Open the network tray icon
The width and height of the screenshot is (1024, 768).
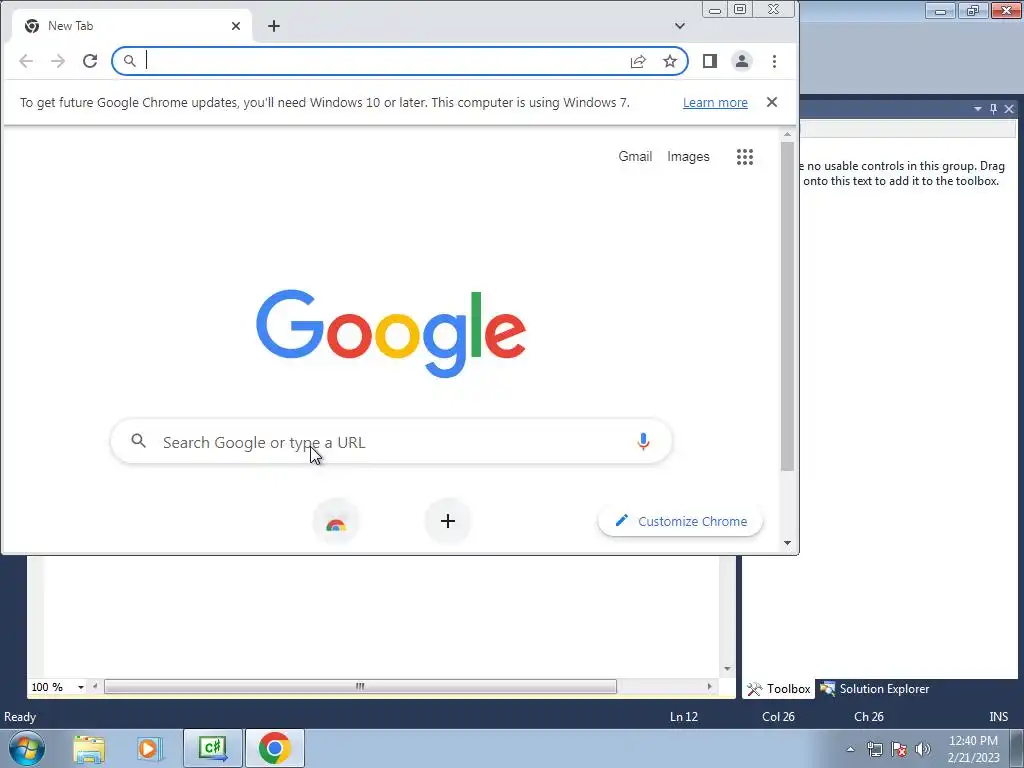[874, 749]
